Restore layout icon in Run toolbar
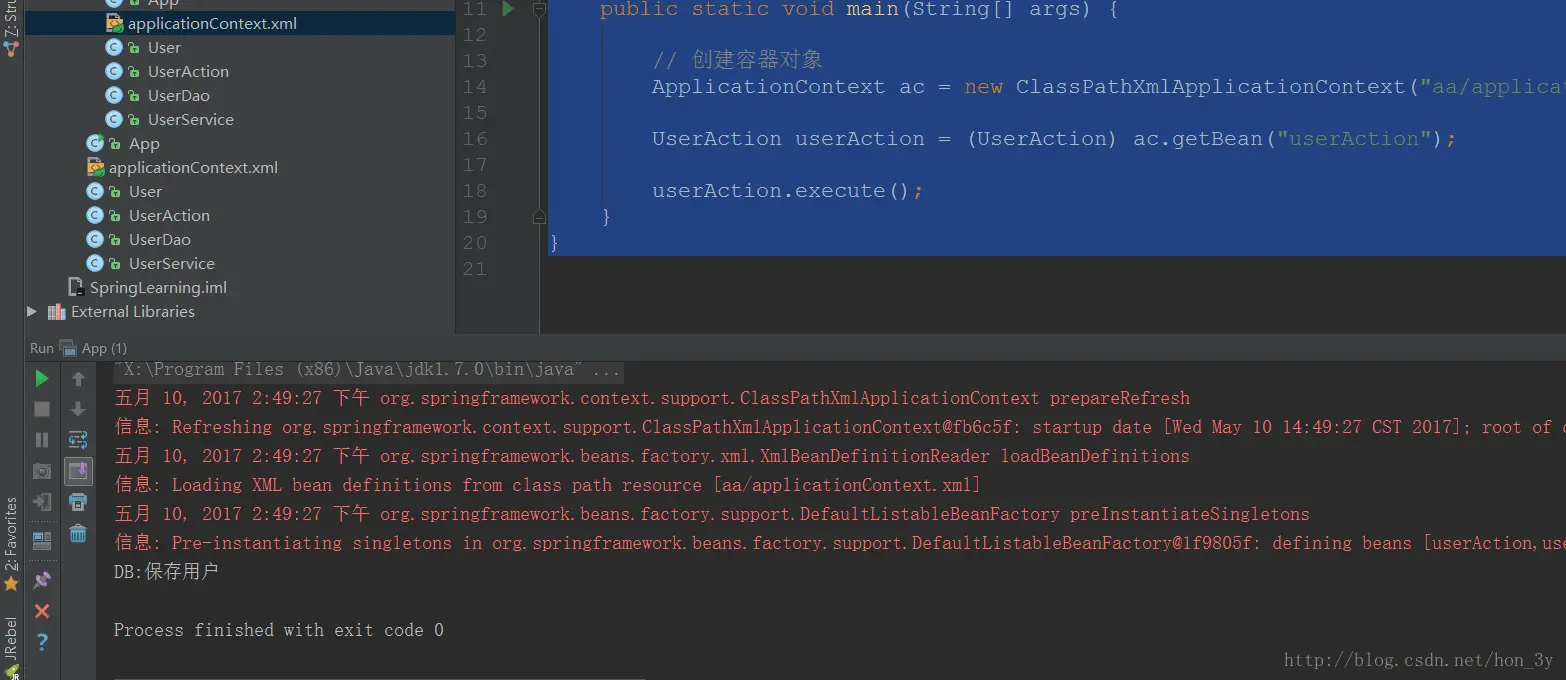This screenshot has width=1566, height=680. click(42, 541)
